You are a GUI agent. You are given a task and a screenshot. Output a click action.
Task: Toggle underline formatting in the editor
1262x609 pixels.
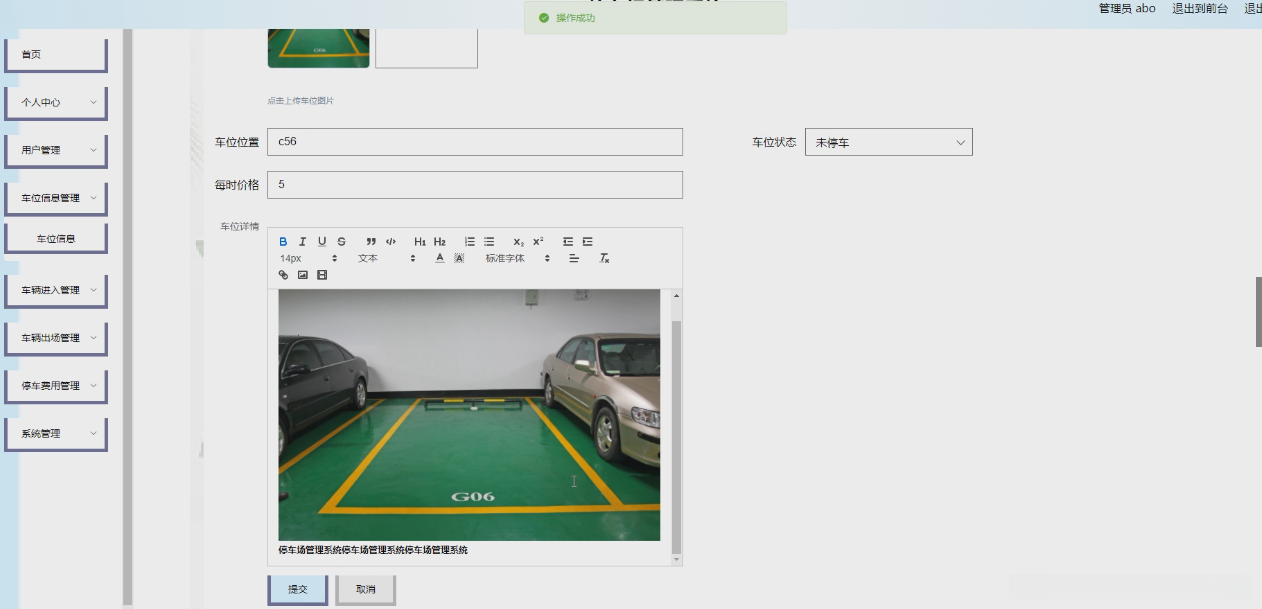[x=322, y=242]
